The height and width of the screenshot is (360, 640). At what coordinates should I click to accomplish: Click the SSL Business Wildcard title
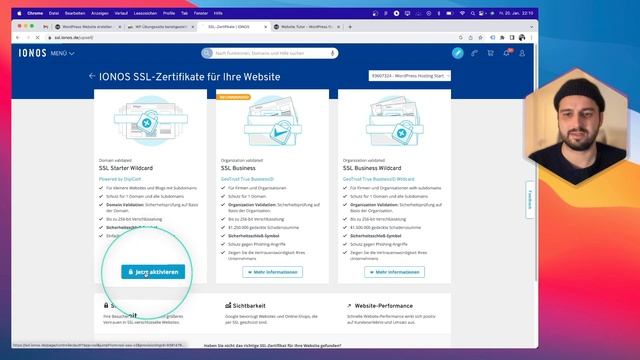click(372, 168)
